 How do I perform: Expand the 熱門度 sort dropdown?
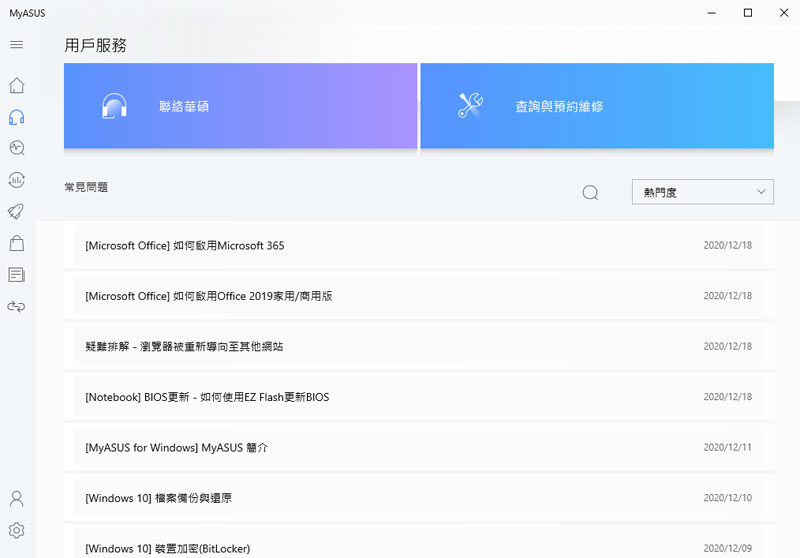tap(703, 192)
